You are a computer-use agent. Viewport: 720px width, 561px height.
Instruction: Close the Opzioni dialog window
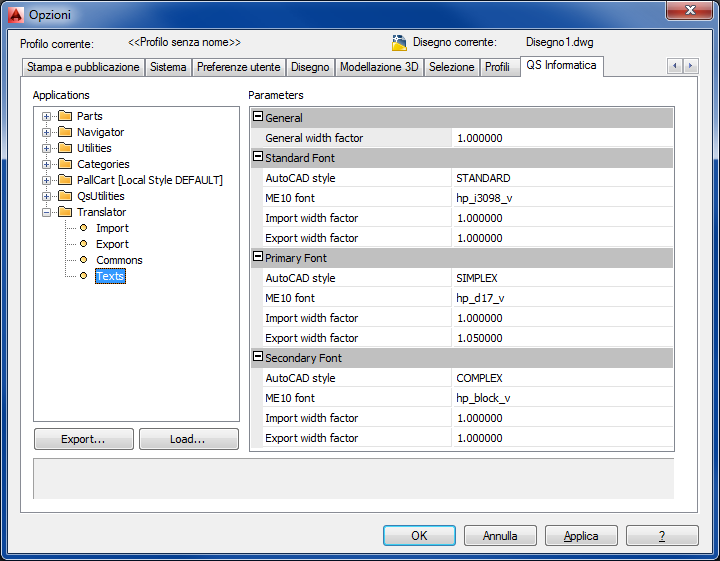click(689, 10)
